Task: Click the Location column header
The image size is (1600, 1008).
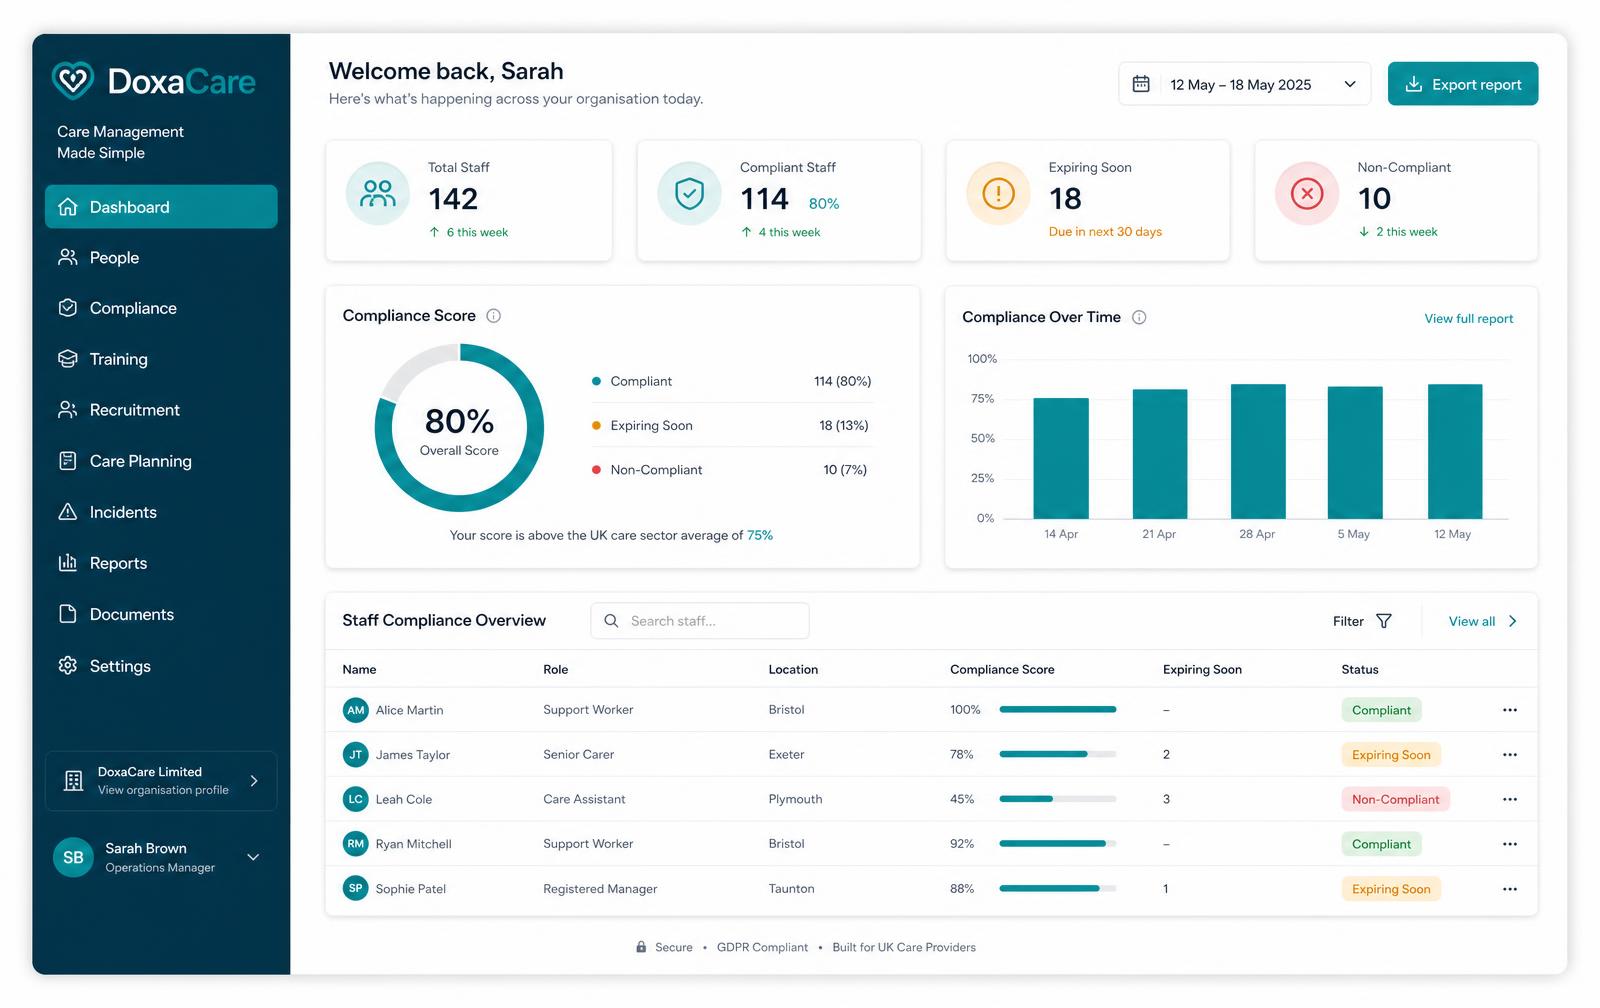Action: 793,670
